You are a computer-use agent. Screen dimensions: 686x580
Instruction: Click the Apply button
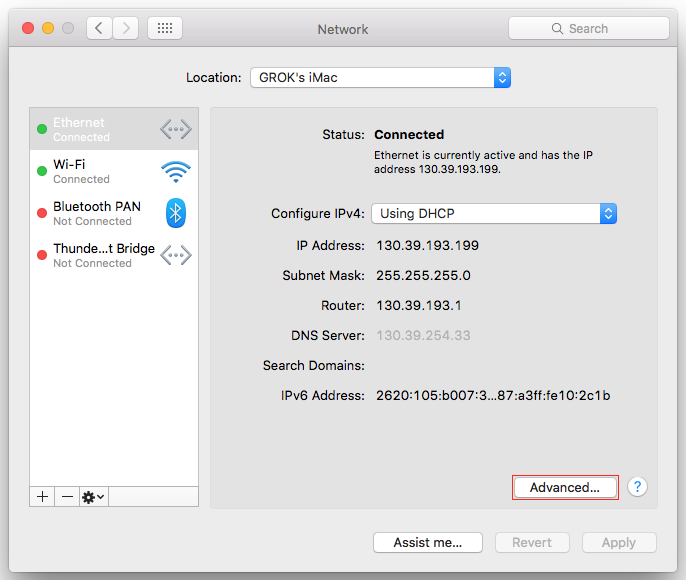tap(619, 542)
